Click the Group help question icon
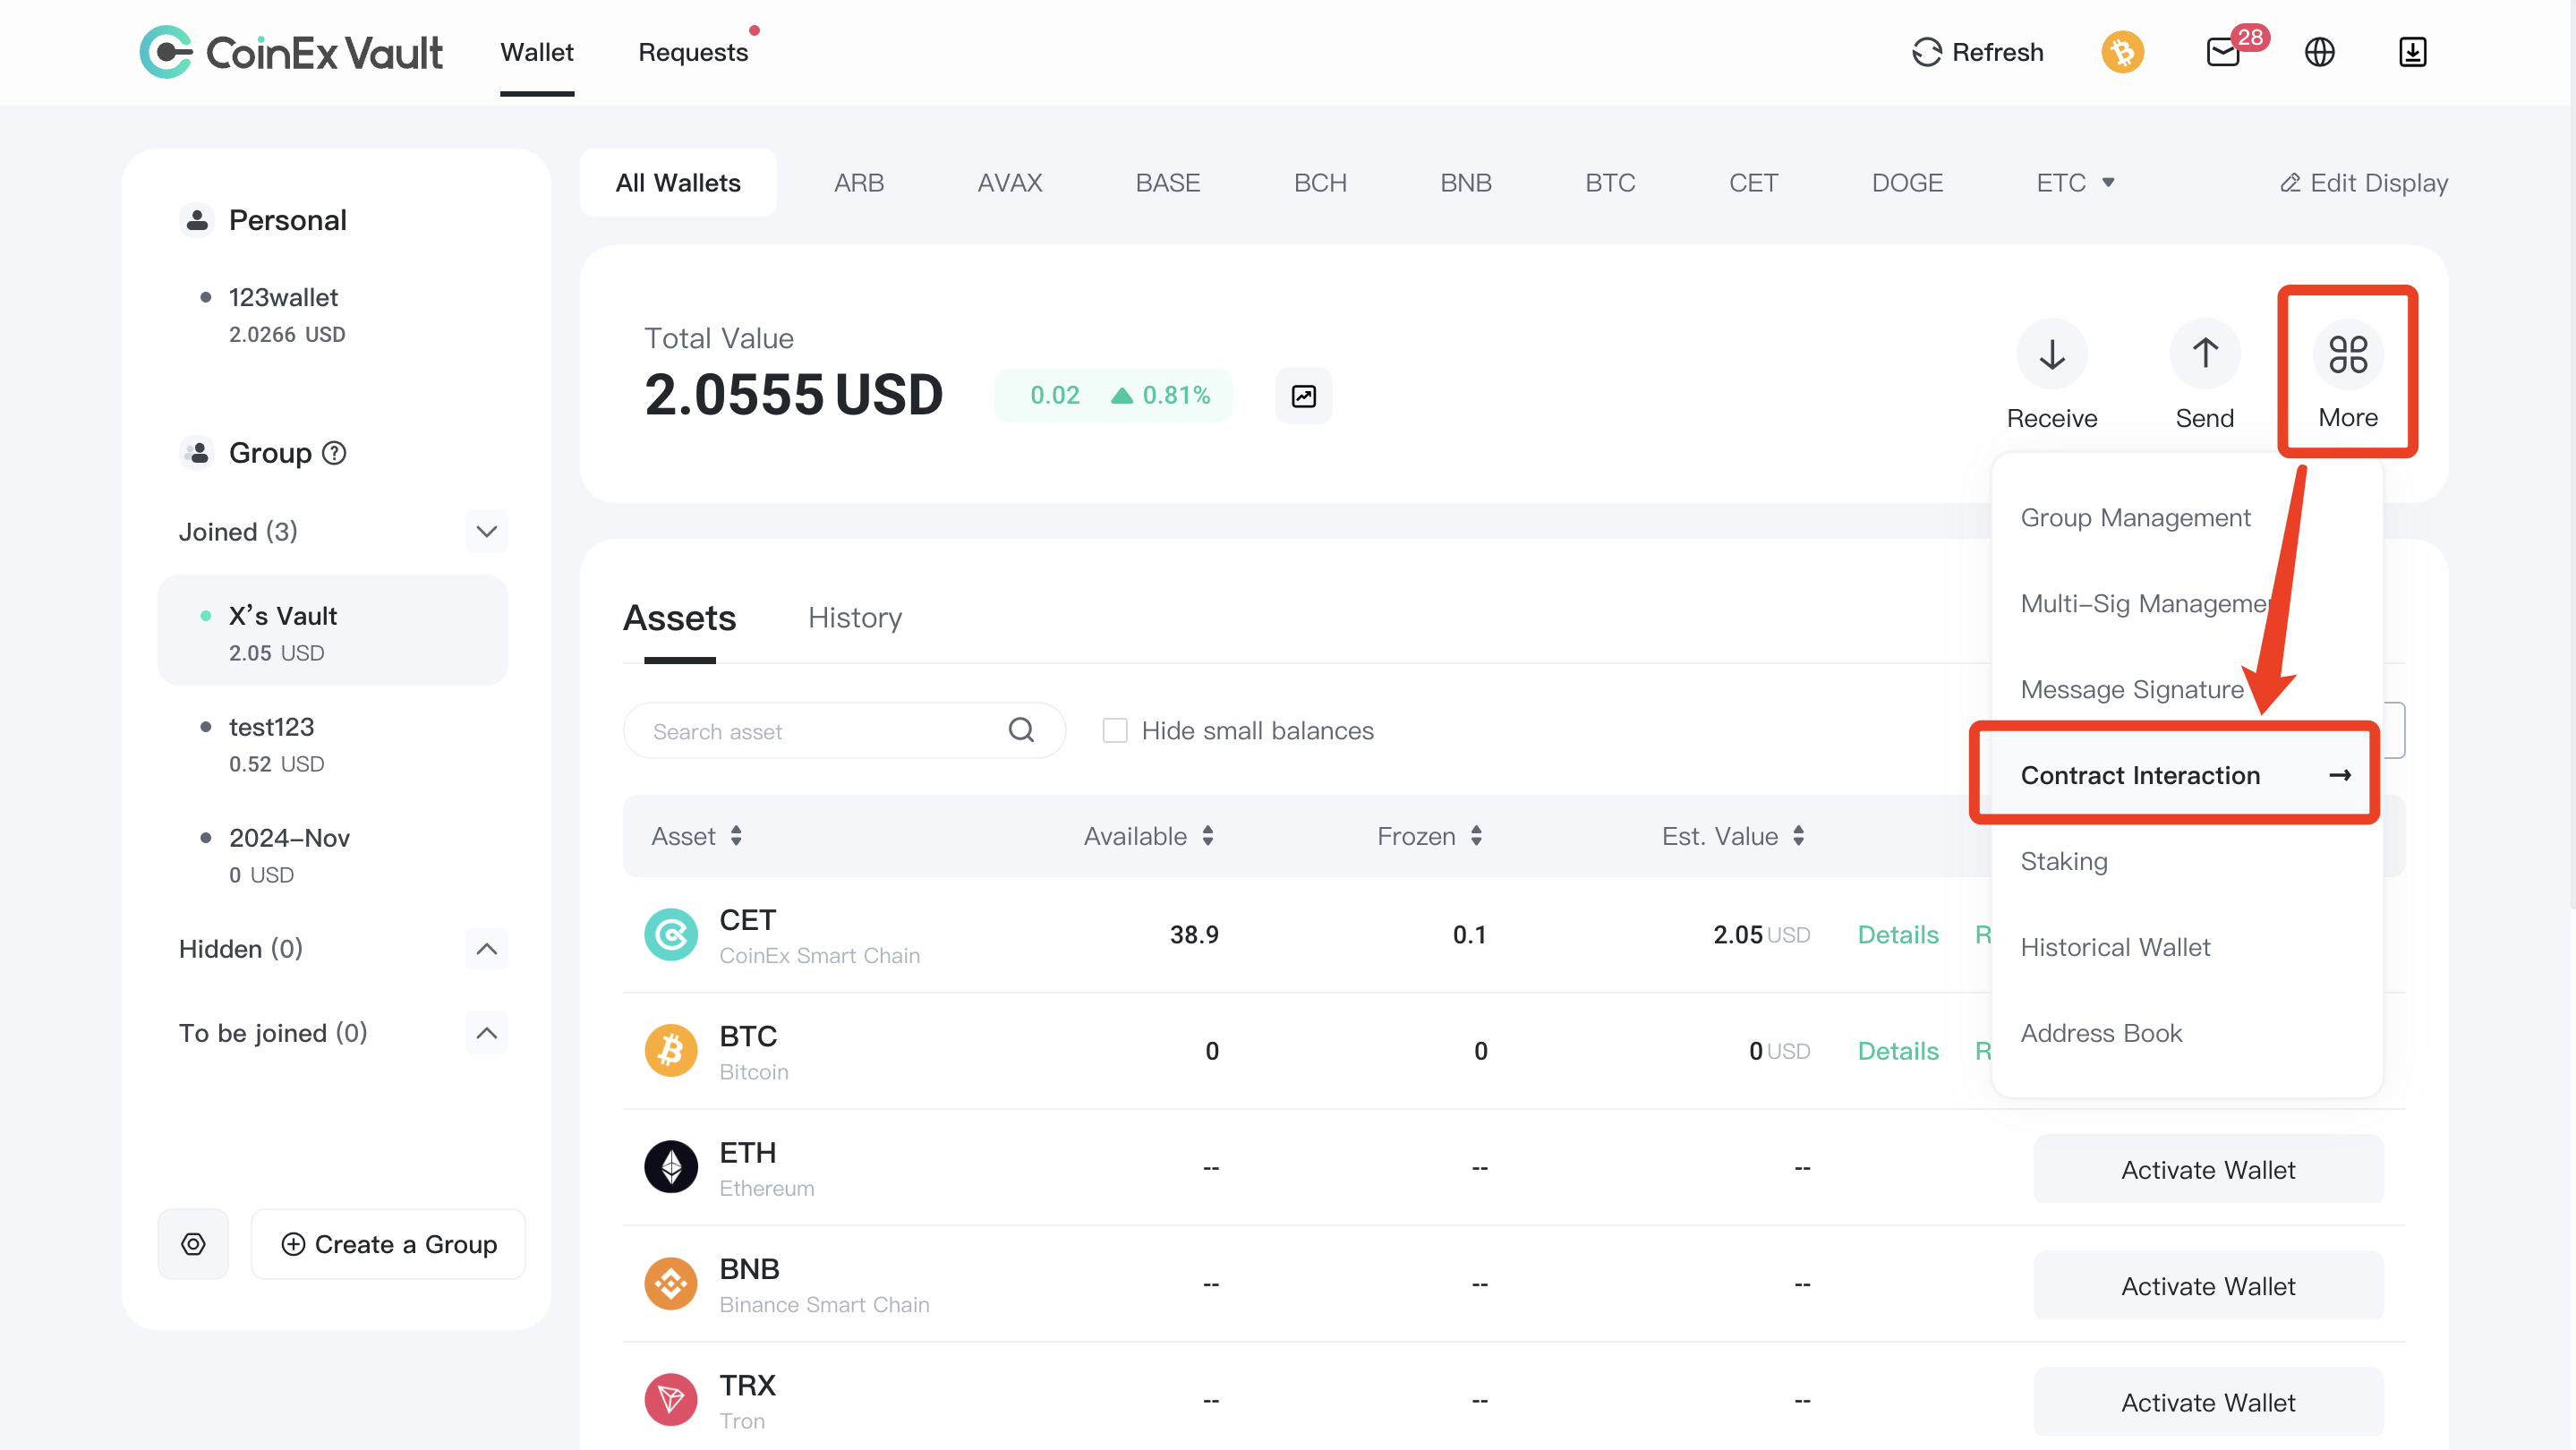This screenshot has width=2576, height=1450. point(334,453)
